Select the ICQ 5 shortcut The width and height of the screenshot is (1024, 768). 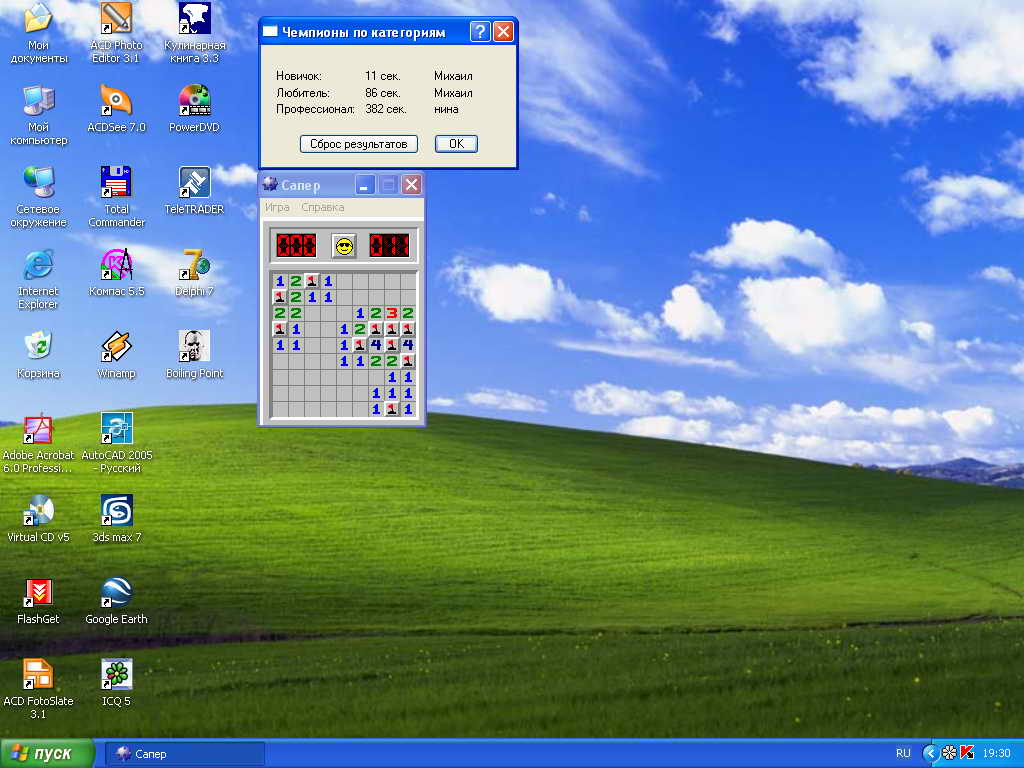(x=116, y=683)
